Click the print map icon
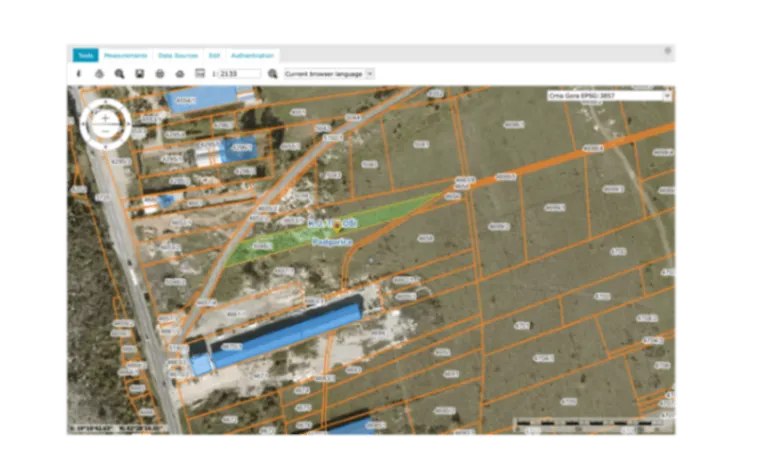Screen dimensions: 763x475 [99, 74]
